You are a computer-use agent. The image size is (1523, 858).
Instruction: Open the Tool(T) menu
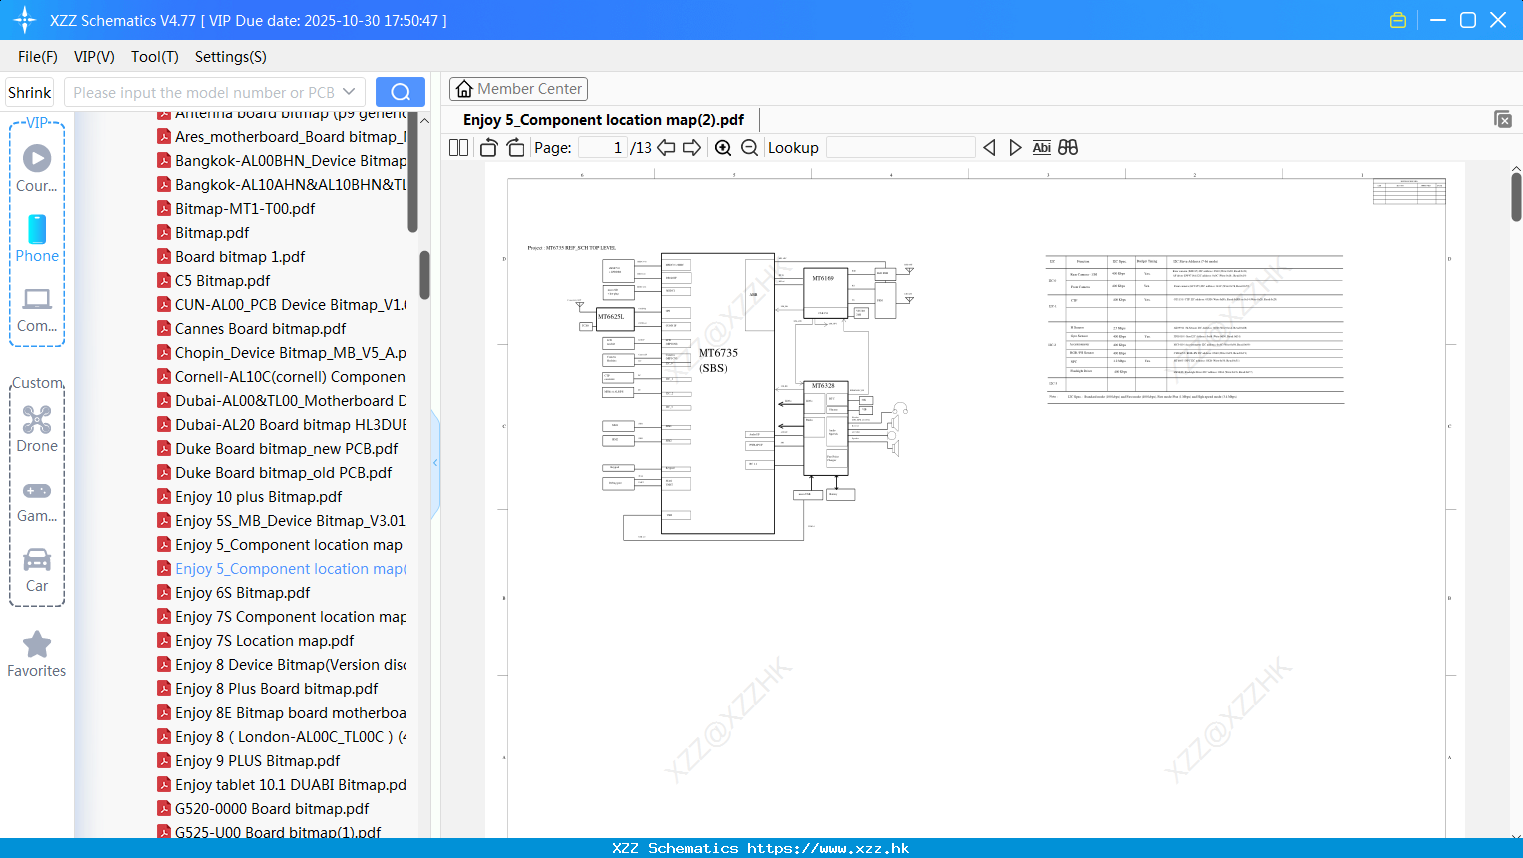(x=155, y=57)
